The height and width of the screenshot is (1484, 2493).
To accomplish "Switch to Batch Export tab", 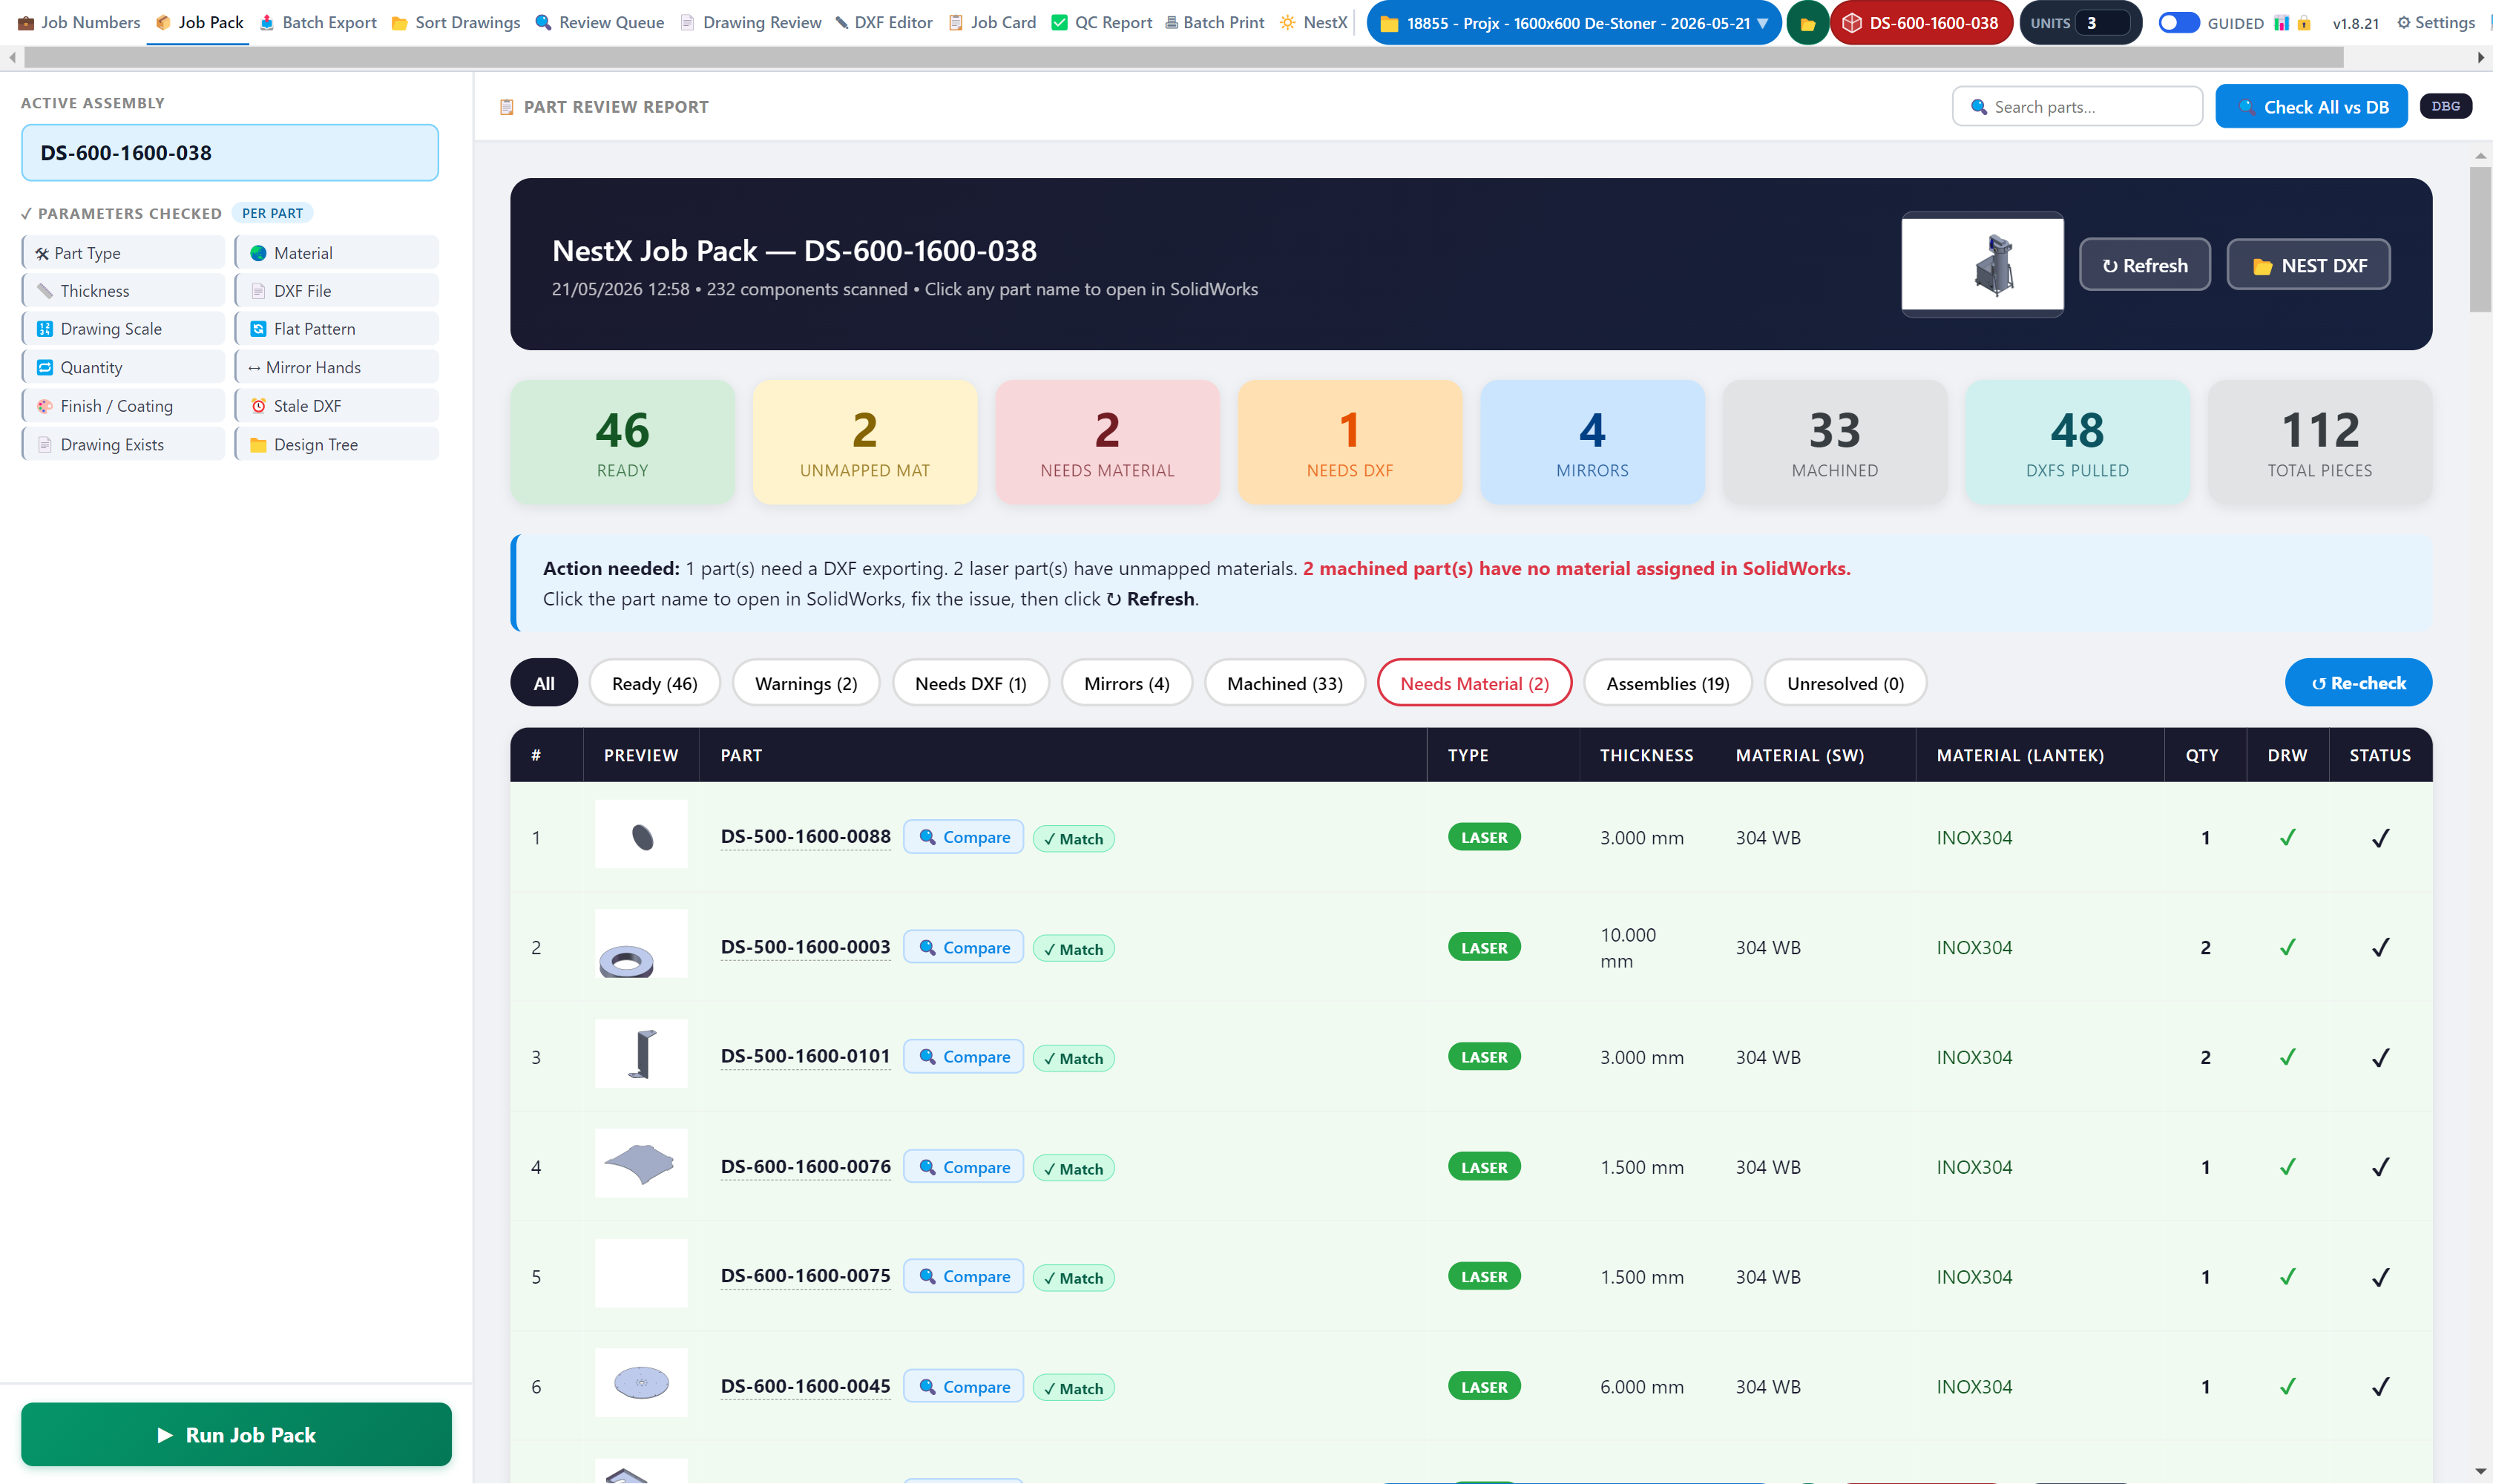I will click(318, 23).
